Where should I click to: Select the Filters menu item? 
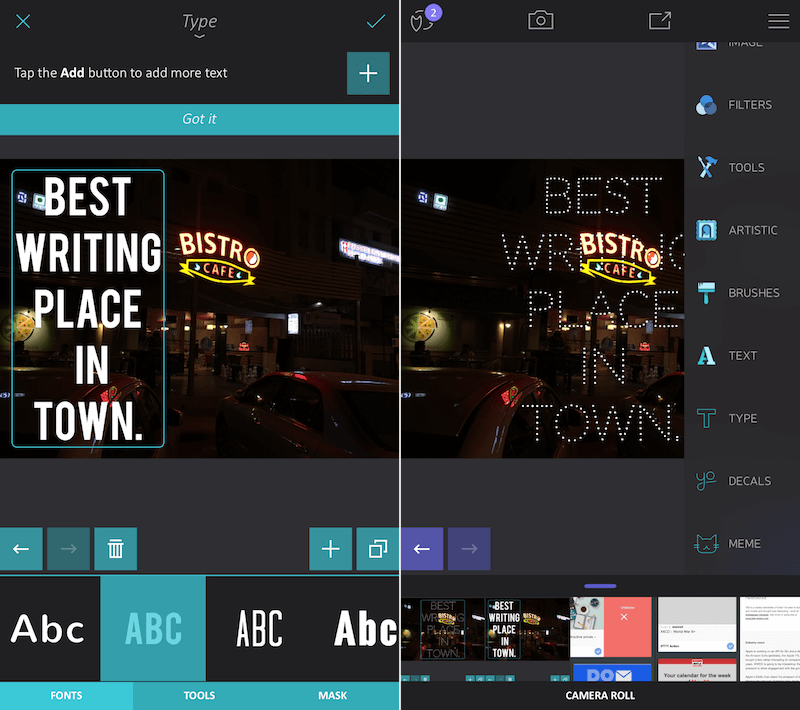tap(740, 105)
